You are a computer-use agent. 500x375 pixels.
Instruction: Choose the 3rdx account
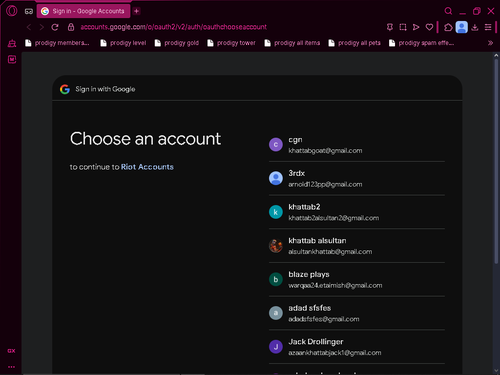357,178
